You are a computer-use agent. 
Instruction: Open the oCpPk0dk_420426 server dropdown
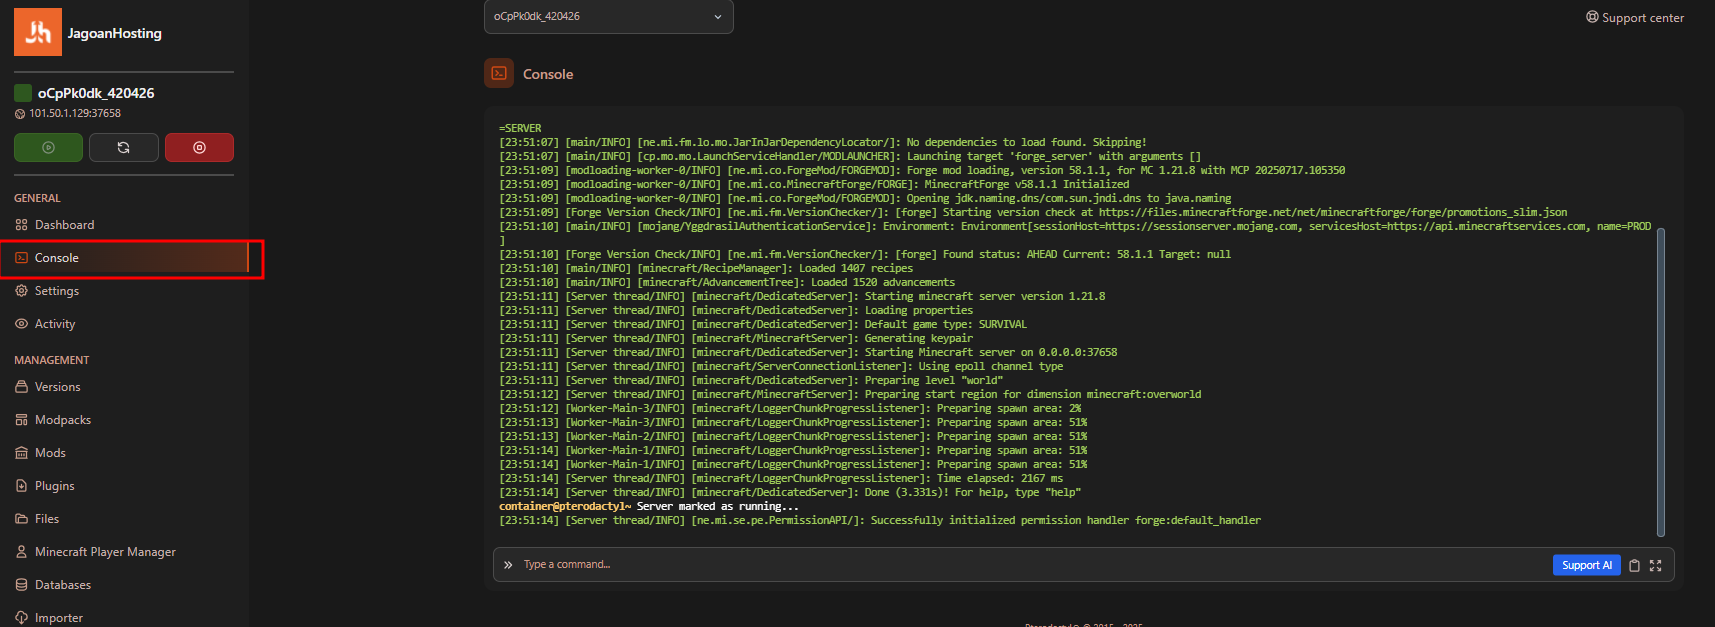coord(608,16)
